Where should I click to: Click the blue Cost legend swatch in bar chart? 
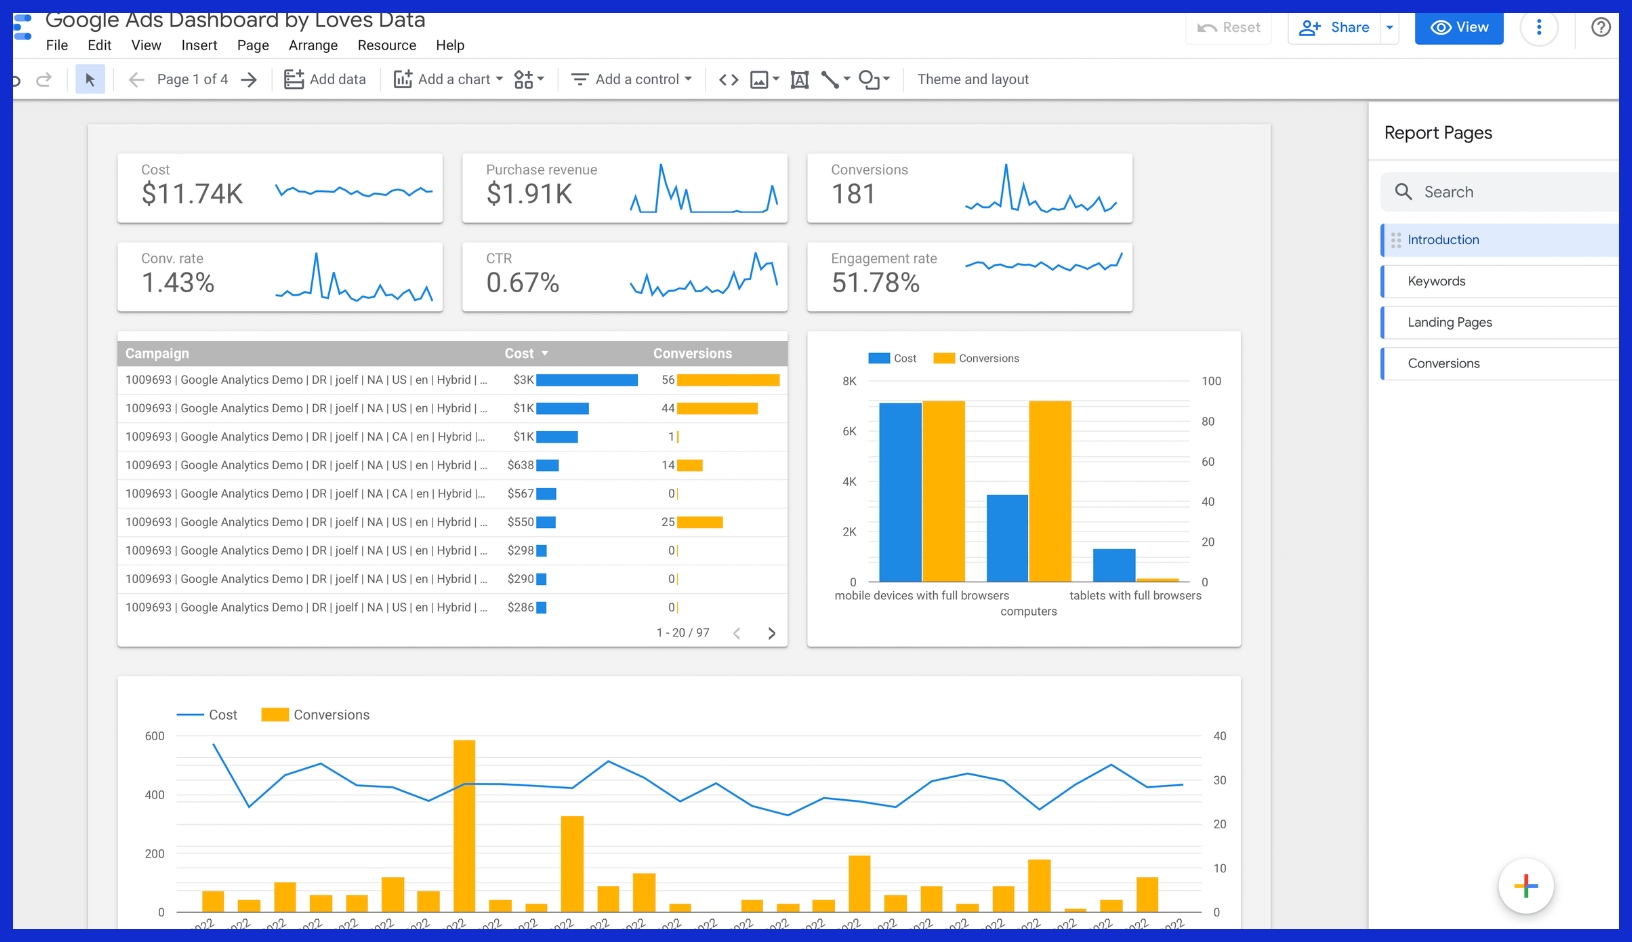click(x=879, y=358)
